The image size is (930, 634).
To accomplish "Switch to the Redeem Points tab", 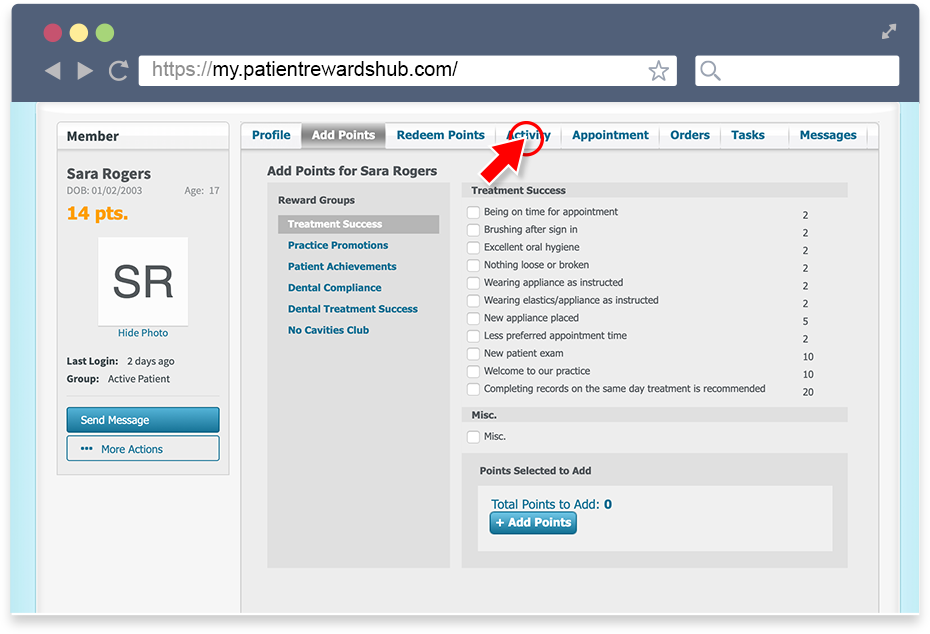I will pos(441,135).
